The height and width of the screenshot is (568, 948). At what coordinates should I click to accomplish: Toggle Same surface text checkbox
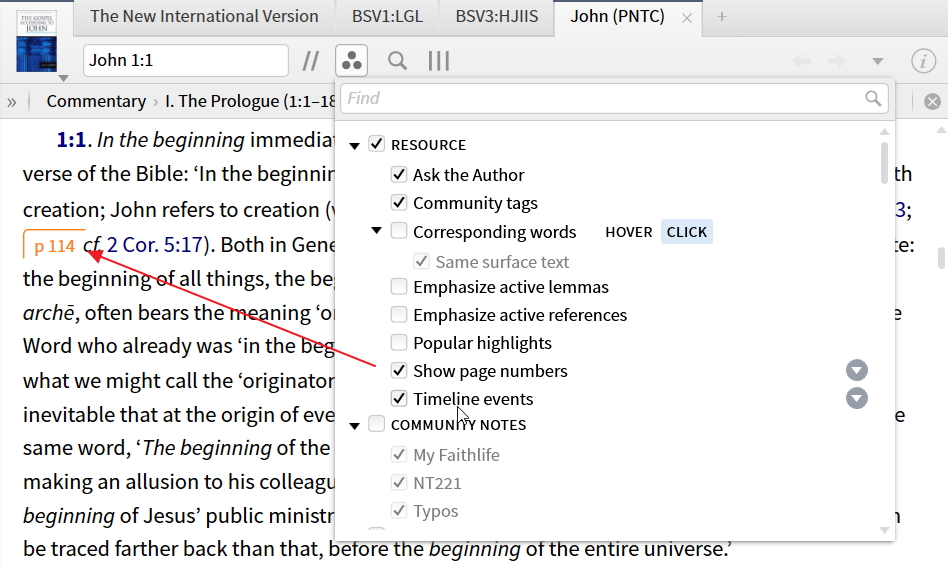(421, 261)
